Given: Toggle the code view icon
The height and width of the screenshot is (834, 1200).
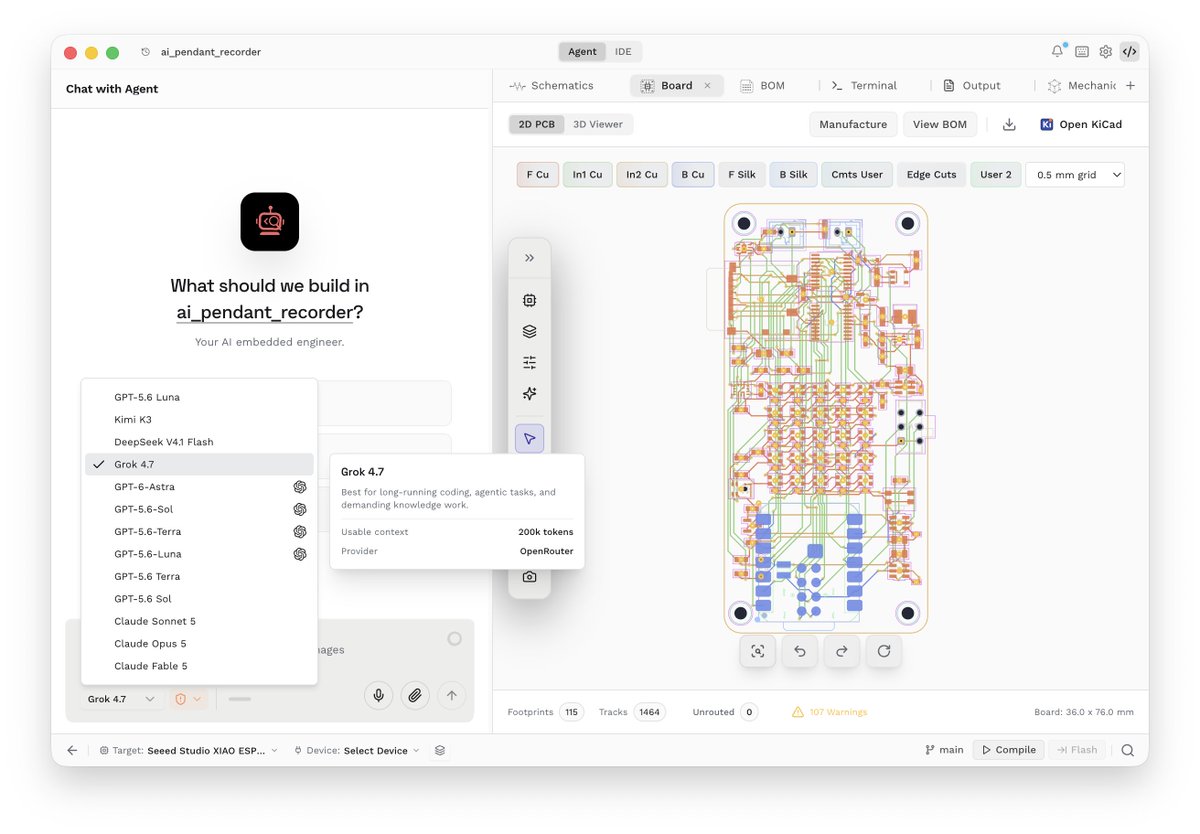Looking at the screenshot, I should coord(1129,52).
